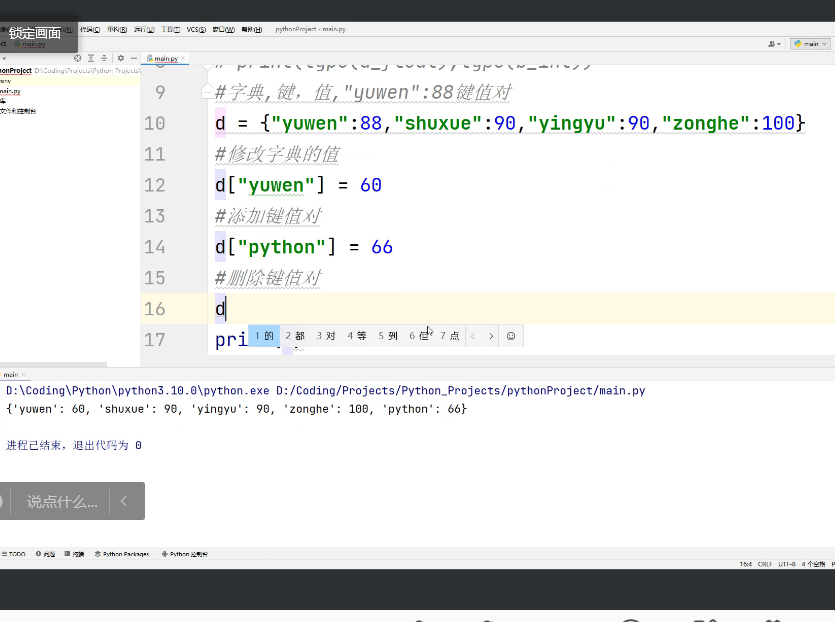Select IME candidate 3 对

coord(326,337)
